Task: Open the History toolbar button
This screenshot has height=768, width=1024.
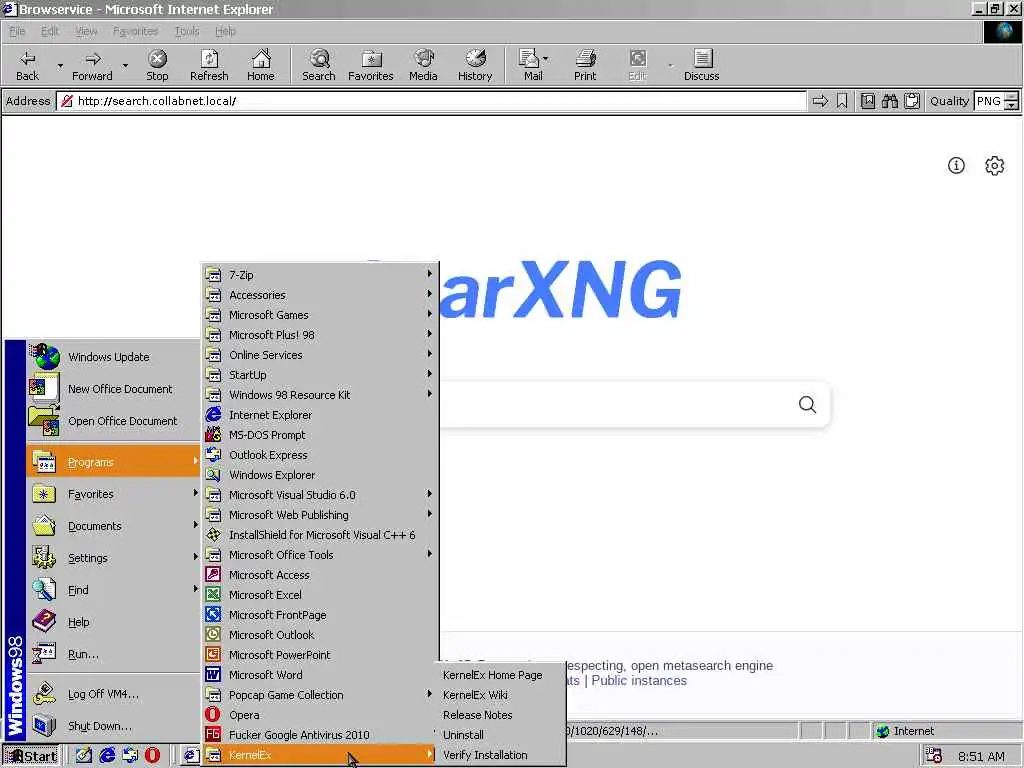Action: pos(475,65)
